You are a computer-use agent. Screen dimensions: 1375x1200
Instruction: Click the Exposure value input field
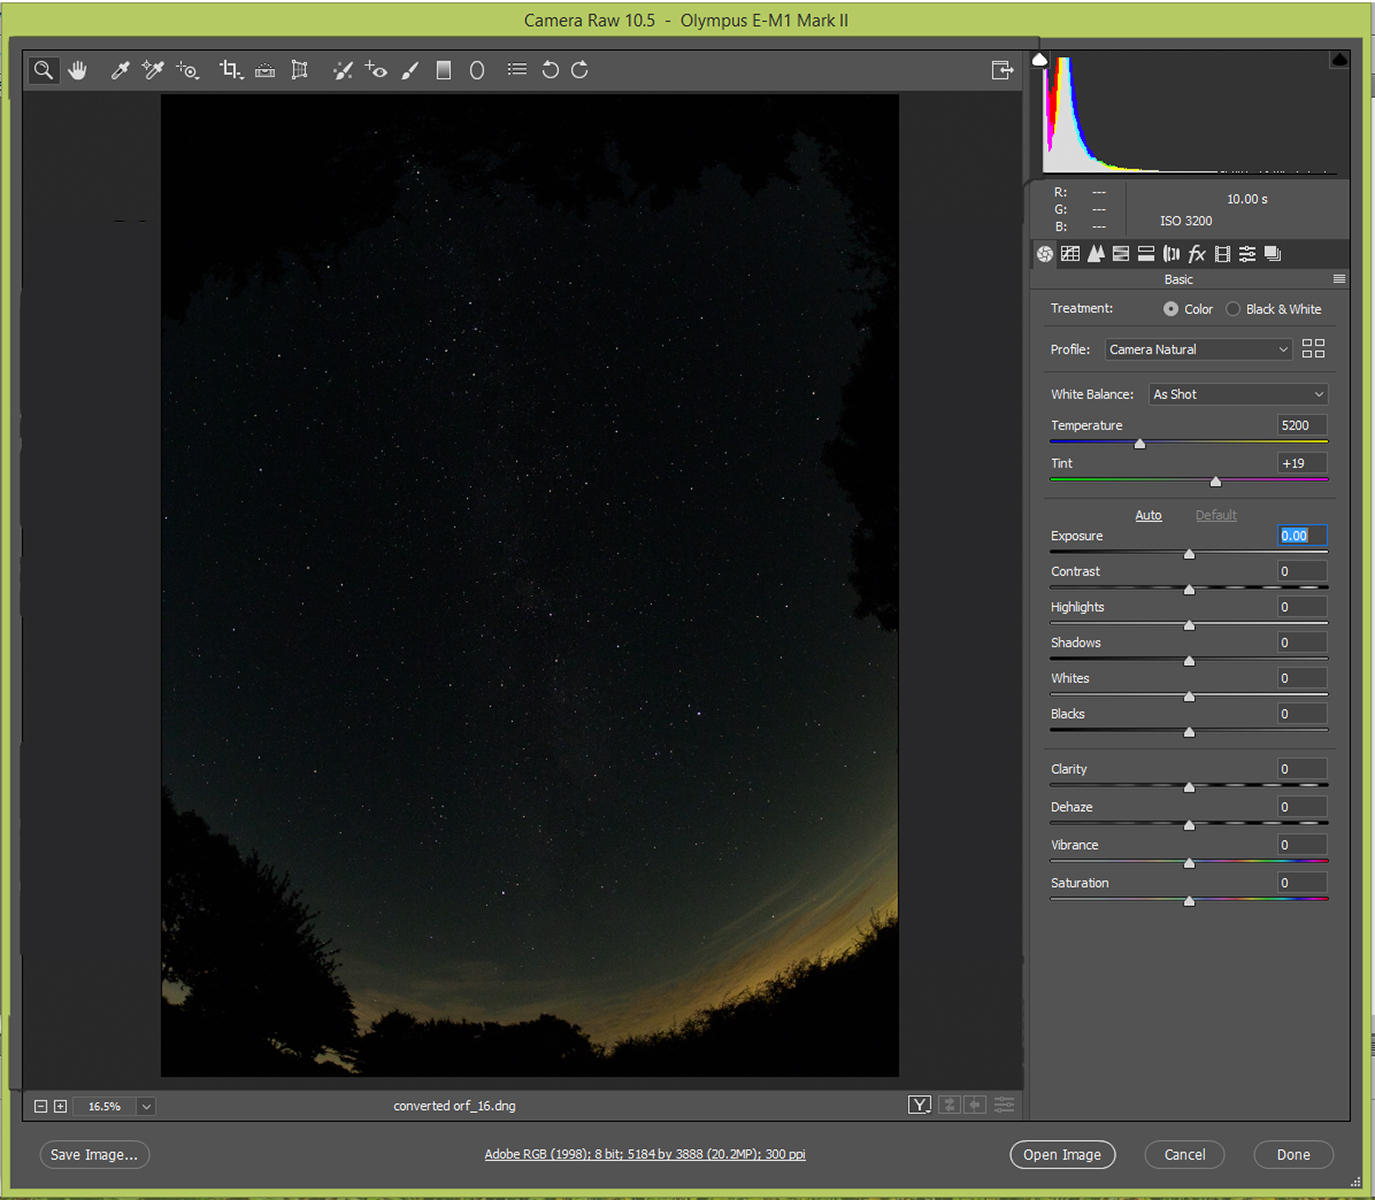click(x=1302, y=536)
